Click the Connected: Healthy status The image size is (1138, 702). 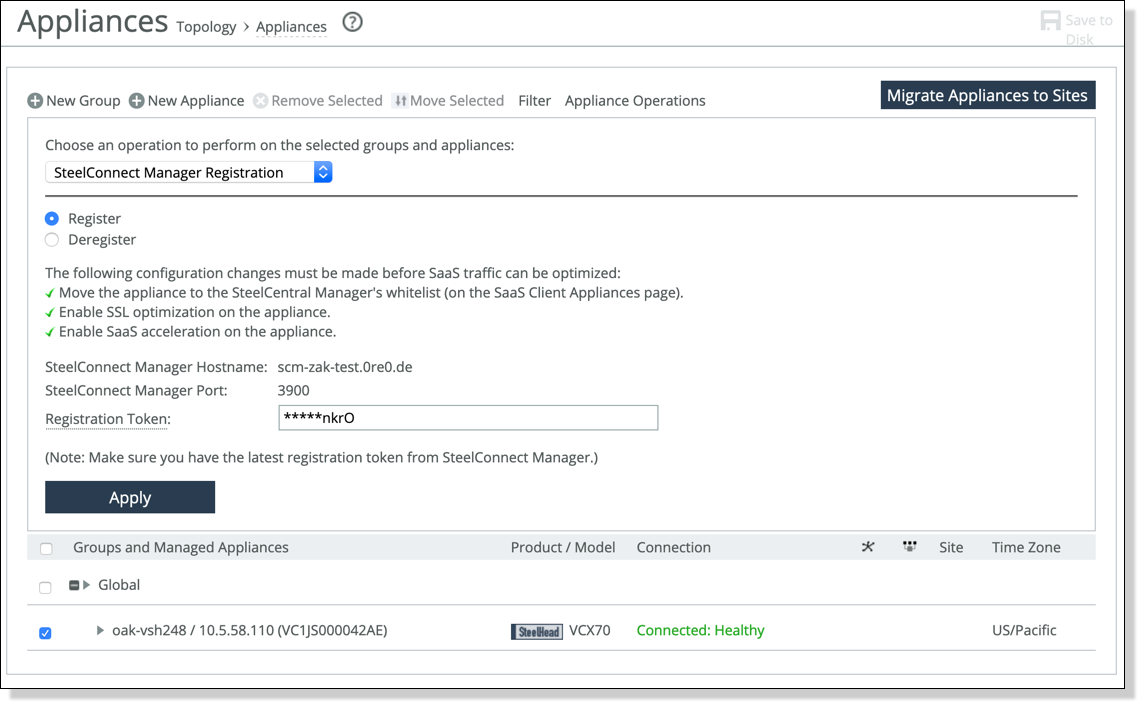point(700,630)
